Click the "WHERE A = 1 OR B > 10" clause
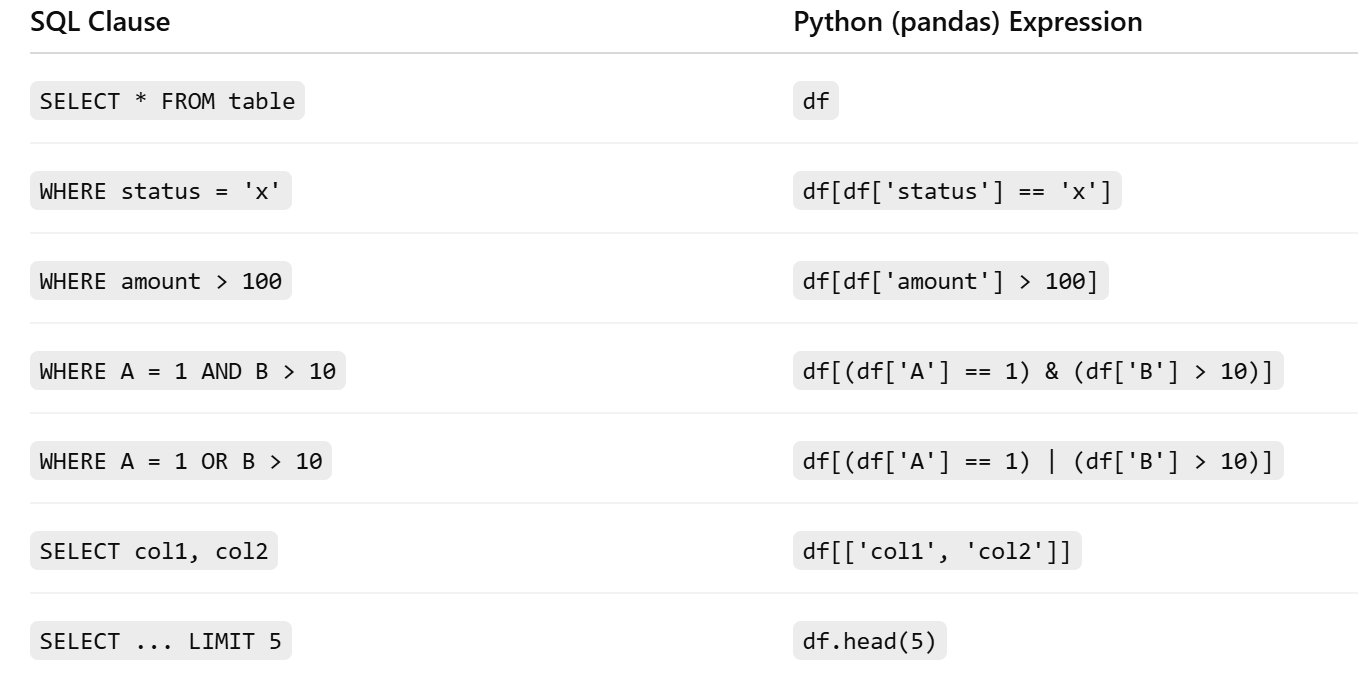The width and height of the screenshot is (1358, 678). pos(180,461)
